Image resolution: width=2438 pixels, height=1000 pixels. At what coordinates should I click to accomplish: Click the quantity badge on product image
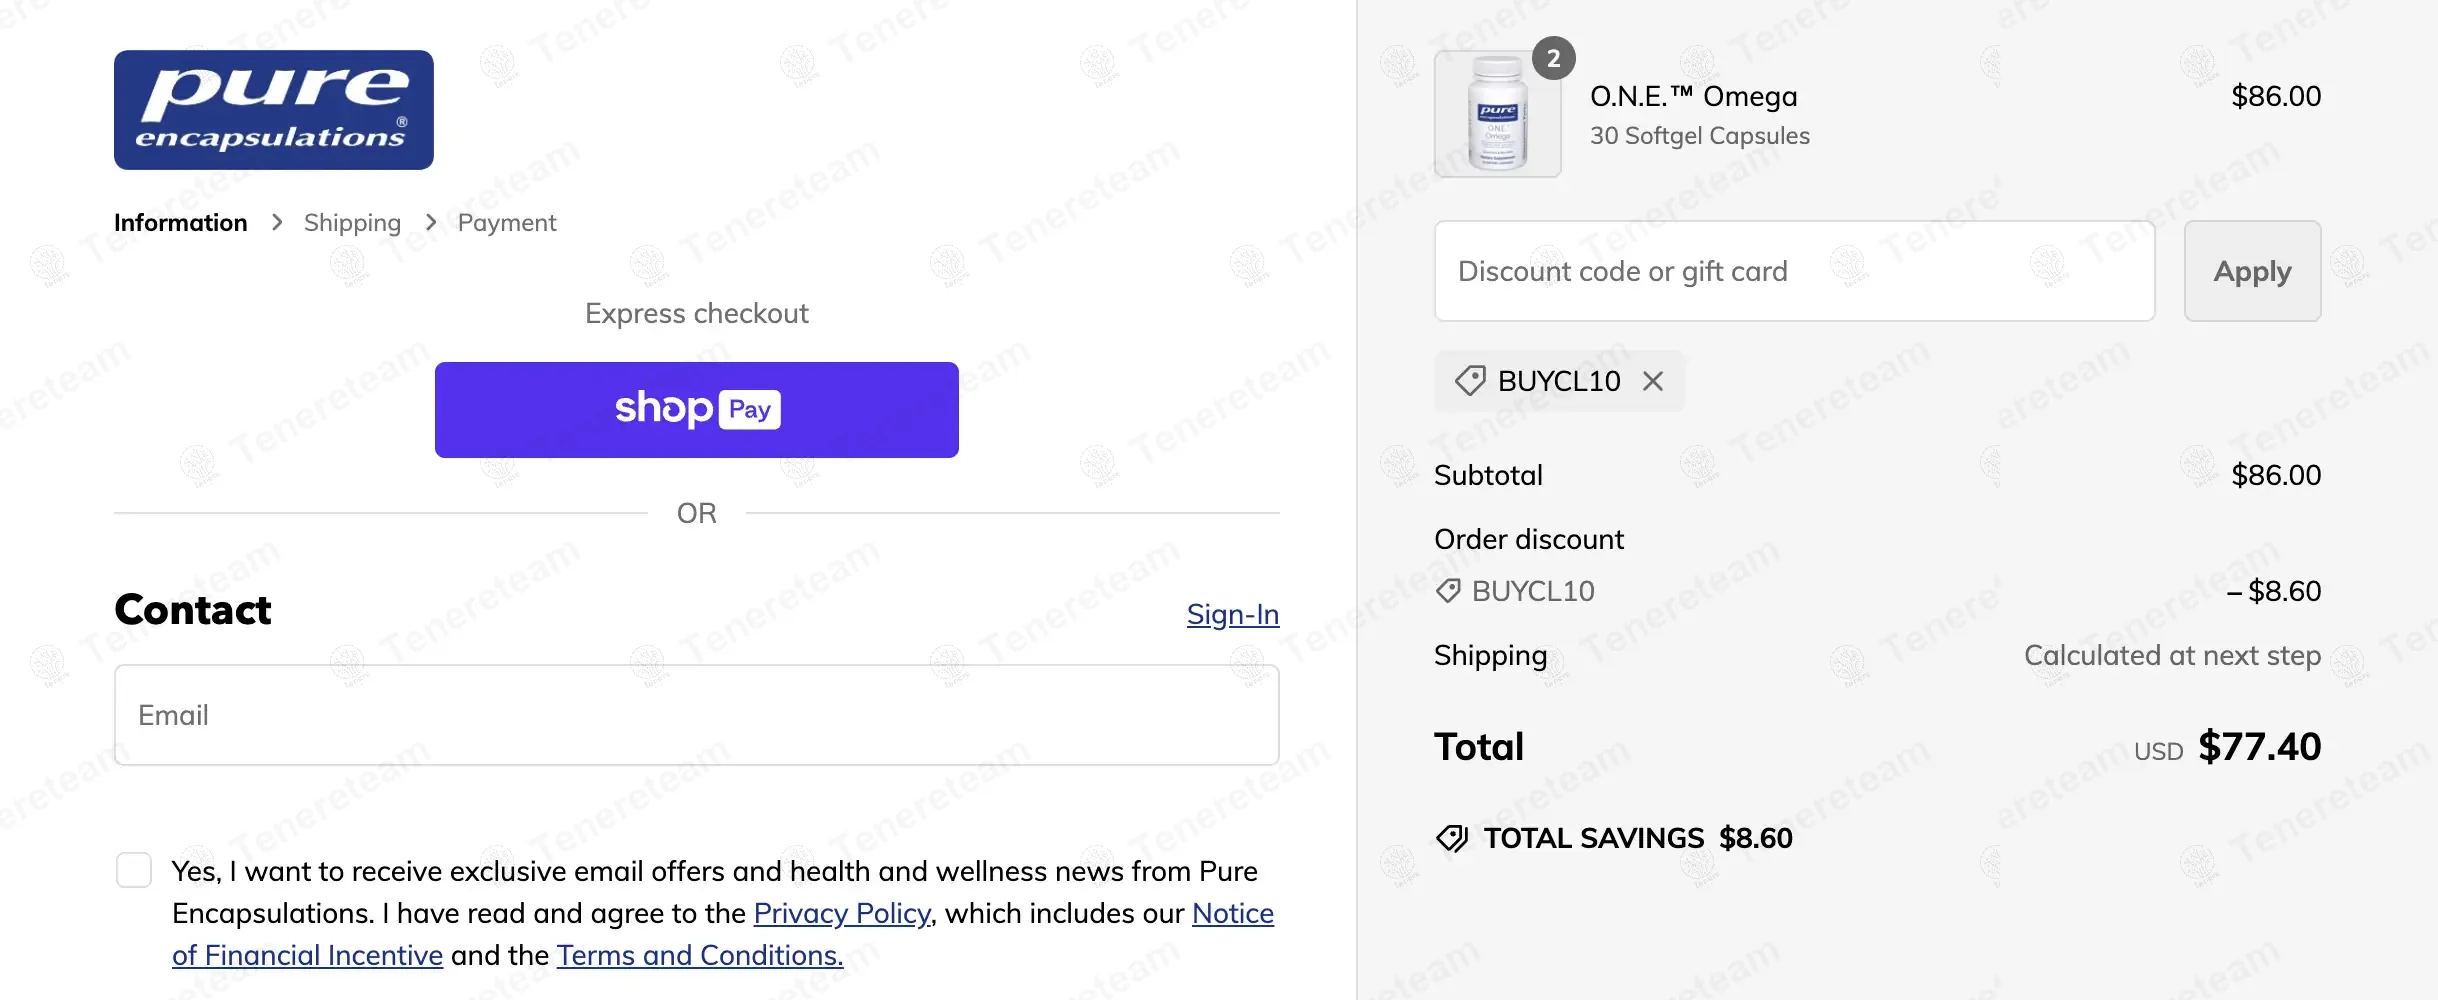(1553, 59)
